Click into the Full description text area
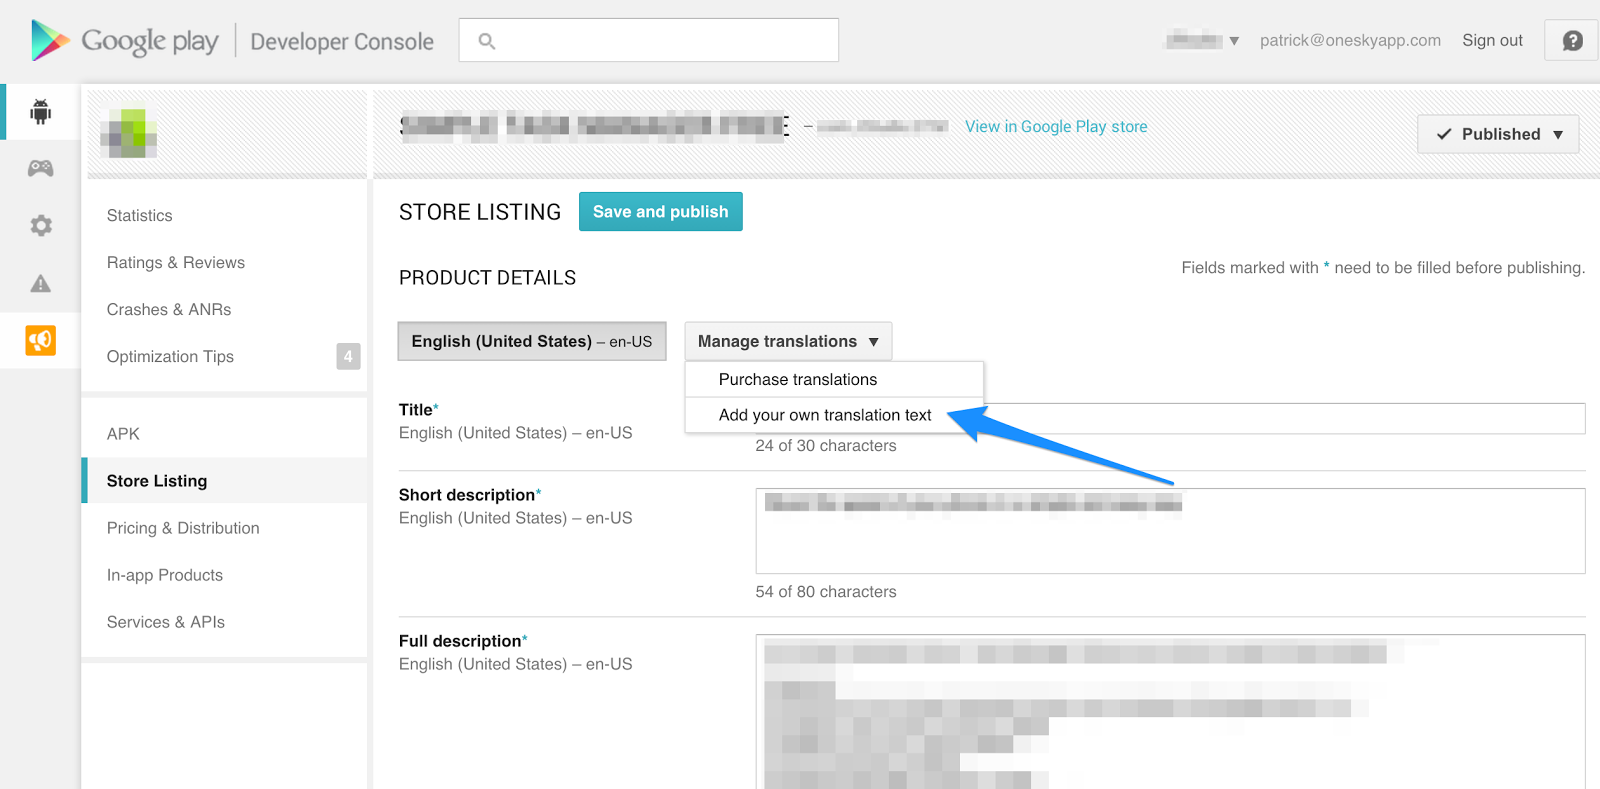1600x789 pixels. pos(1170,711)
